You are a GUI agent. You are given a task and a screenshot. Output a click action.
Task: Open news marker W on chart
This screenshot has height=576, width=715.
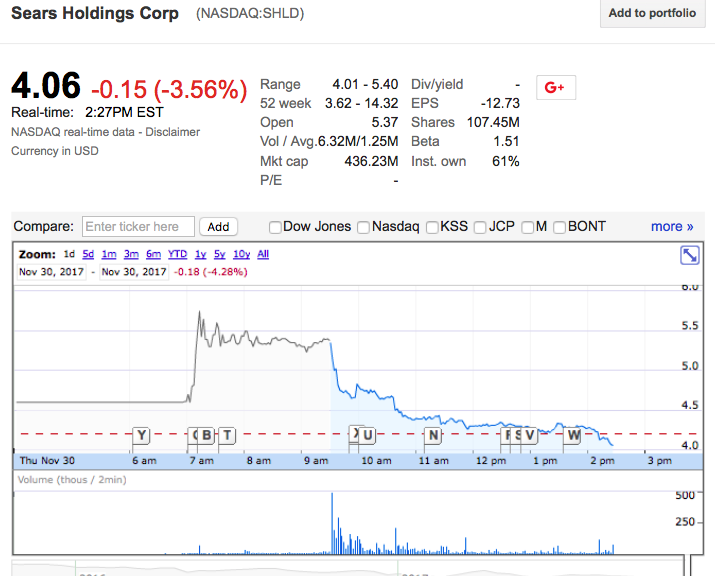coord(573,436)
